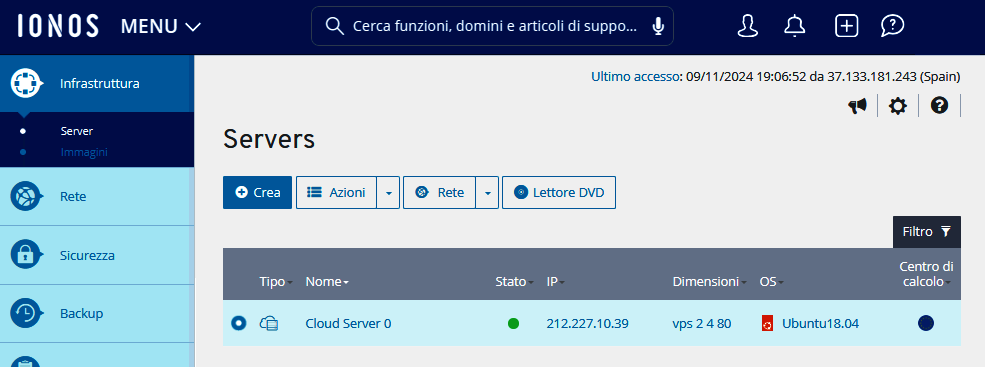Open Immagini submenu item
This screenshot has height=367, width=985.
coord(84,152)
